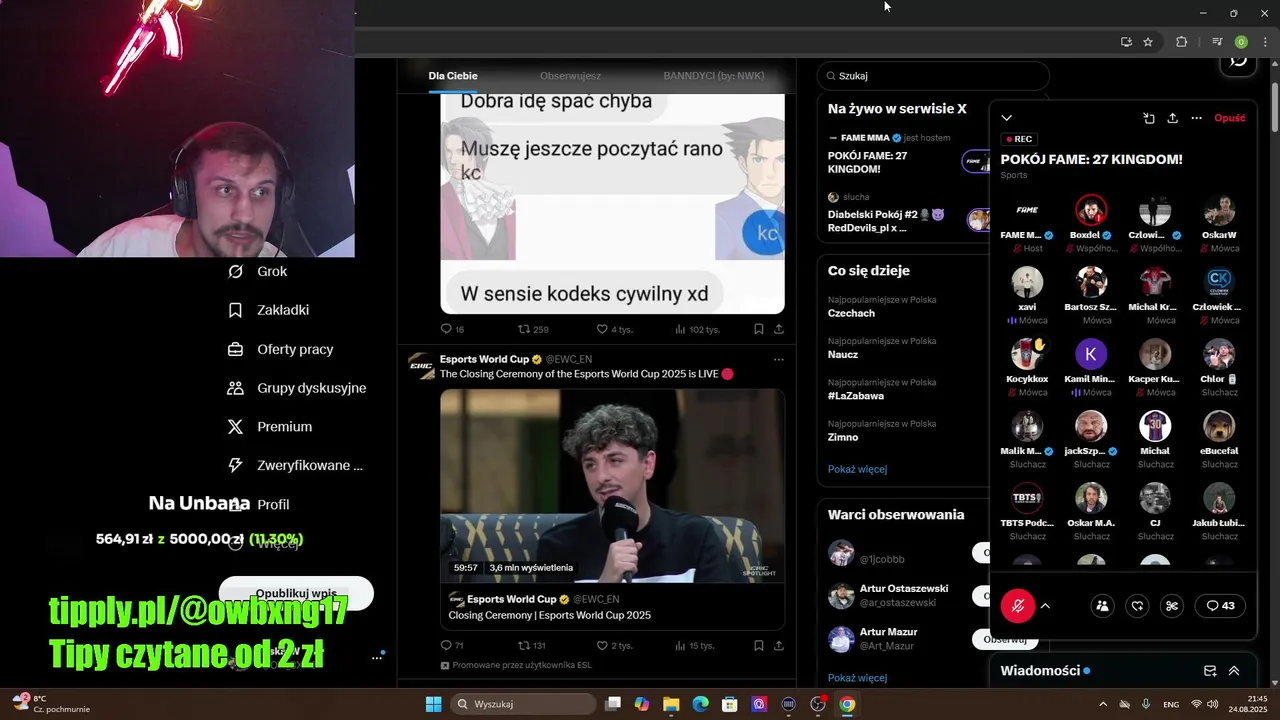View stats of the kodeks cywilny post

(x=697, y=329)
